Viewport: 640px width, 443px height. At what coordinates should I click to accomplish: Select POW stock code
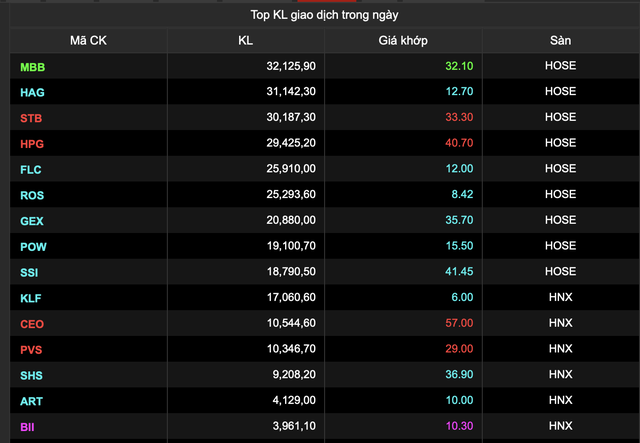(33, 246)
